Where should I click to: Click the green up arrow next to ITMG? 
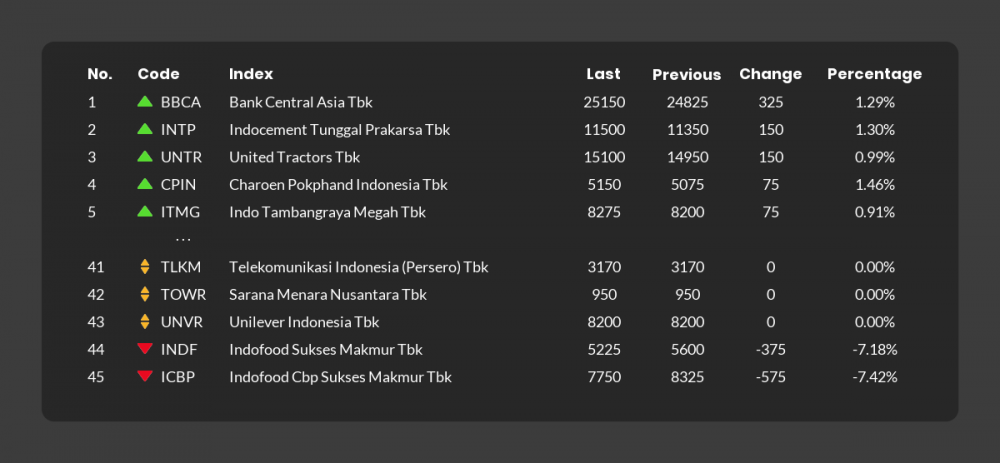(x=145, y=211)
